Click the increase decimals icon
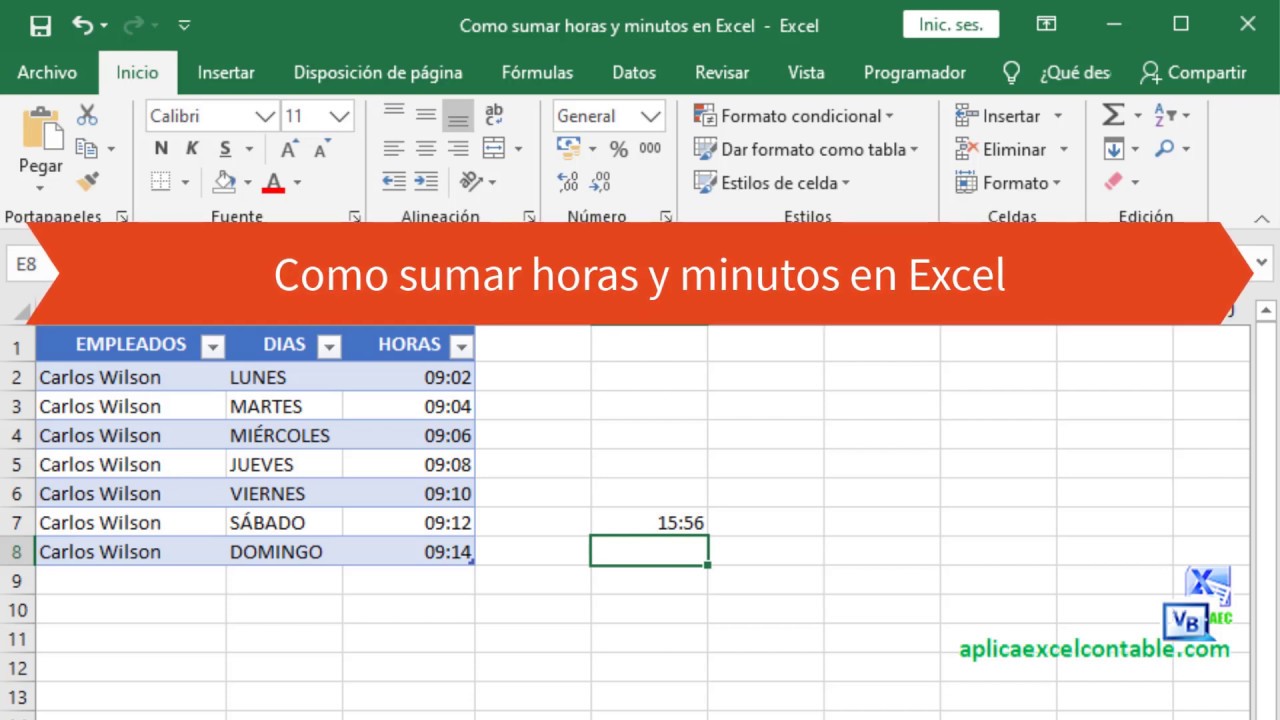Image resolution: width=1280 pixels, height=720 pixels. [x=567, y=180]
